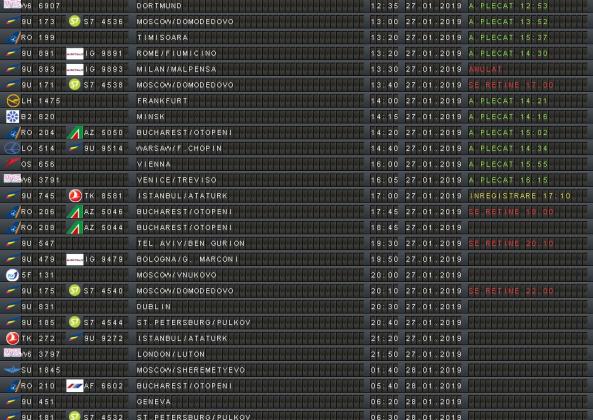The width and height of the screenshot is (593, 420).
Task: Click the Tarom logo beside RO 206
Action: coord(14,212)
